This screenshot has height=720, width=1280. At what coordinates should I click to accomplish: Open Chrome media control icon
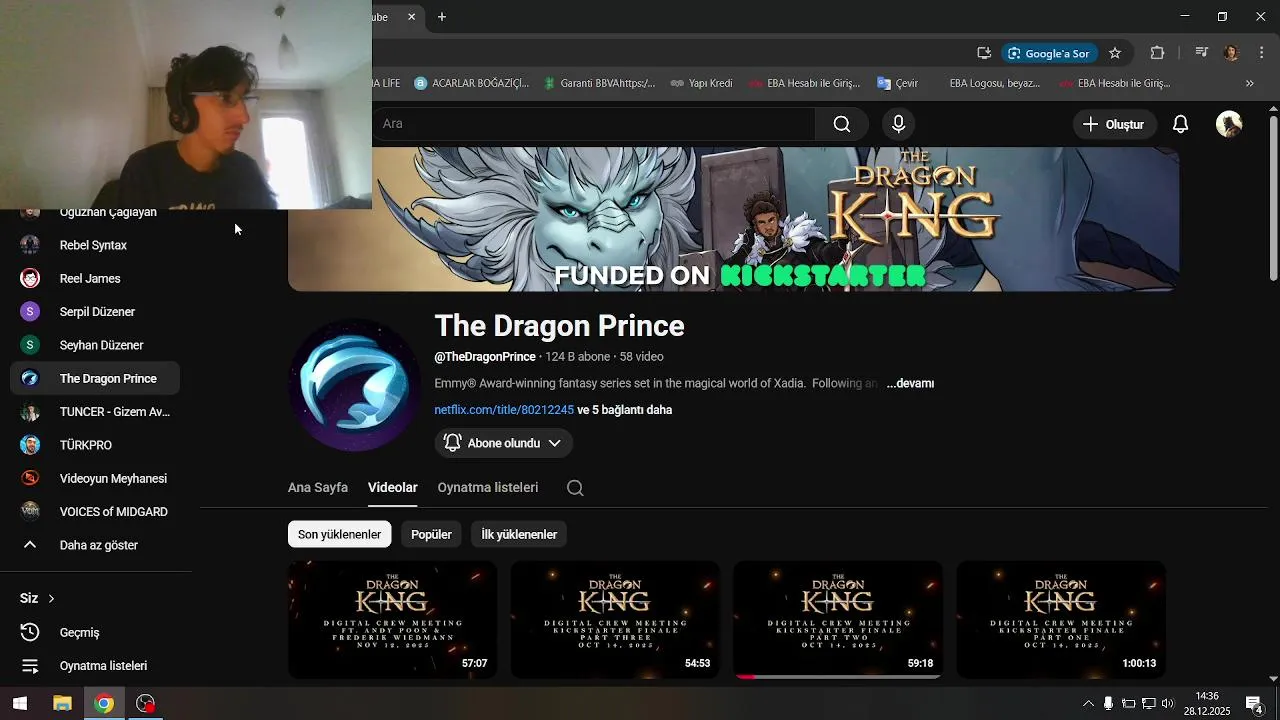coord(1202,53)
